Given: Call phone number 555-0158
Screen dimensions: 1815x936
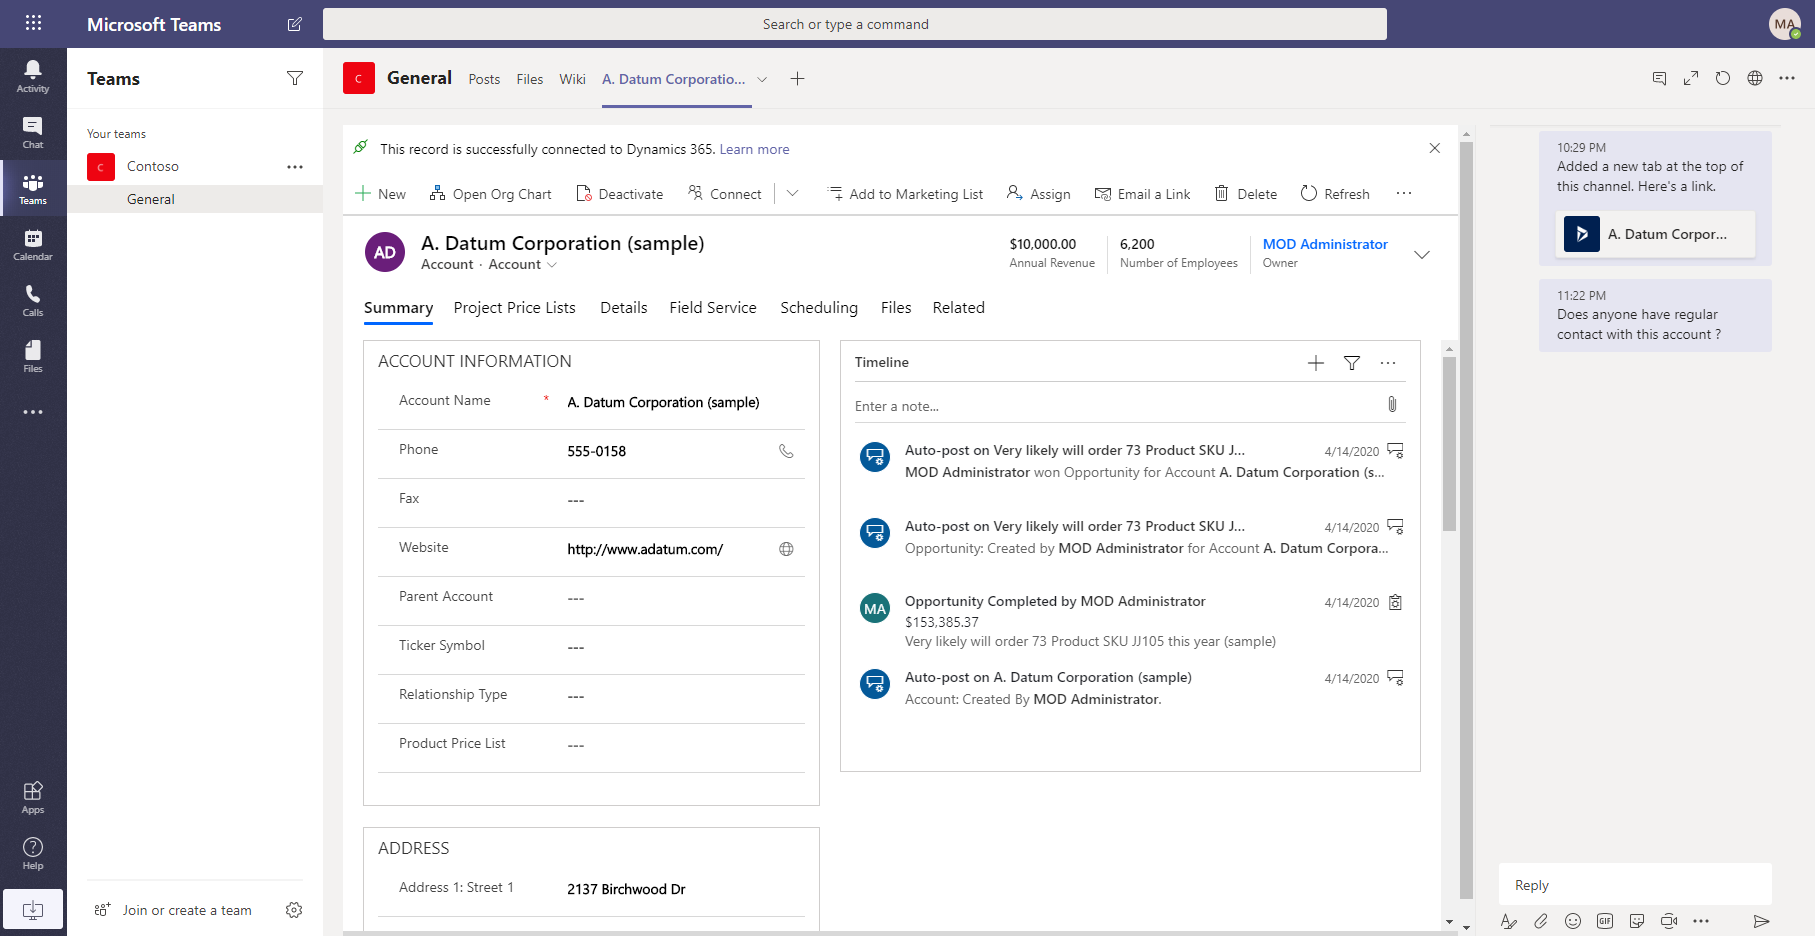Looking at the screenshot, I should click(786, 451).
